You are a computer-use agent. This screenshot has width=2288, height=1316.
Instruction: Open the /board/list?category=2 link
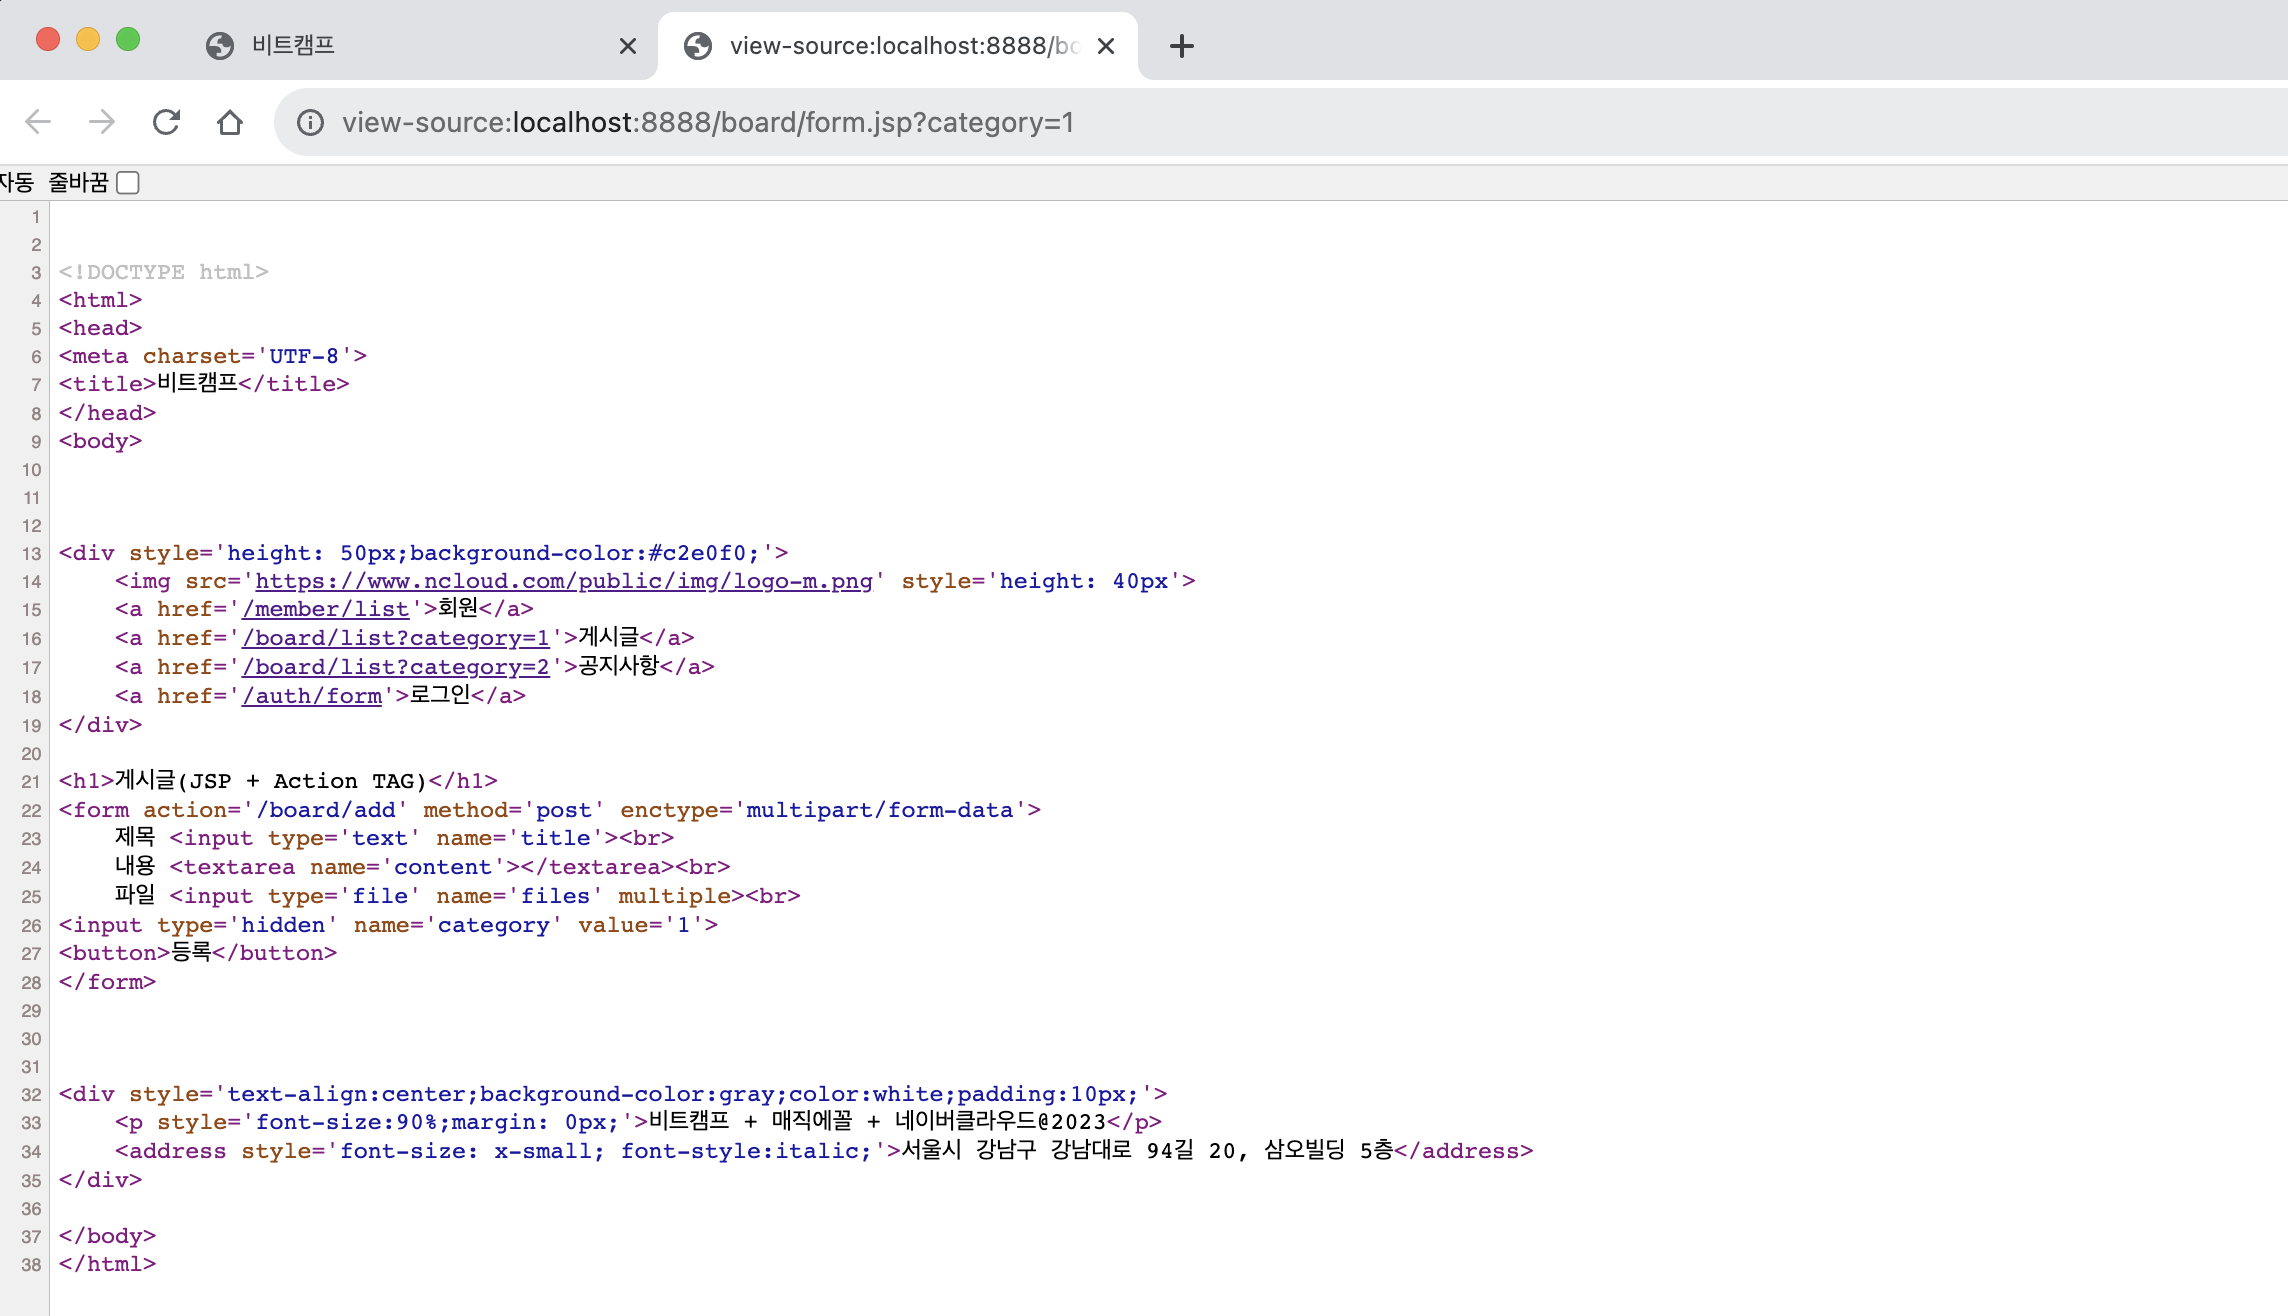pyautogui.click(x=396, y=667)
